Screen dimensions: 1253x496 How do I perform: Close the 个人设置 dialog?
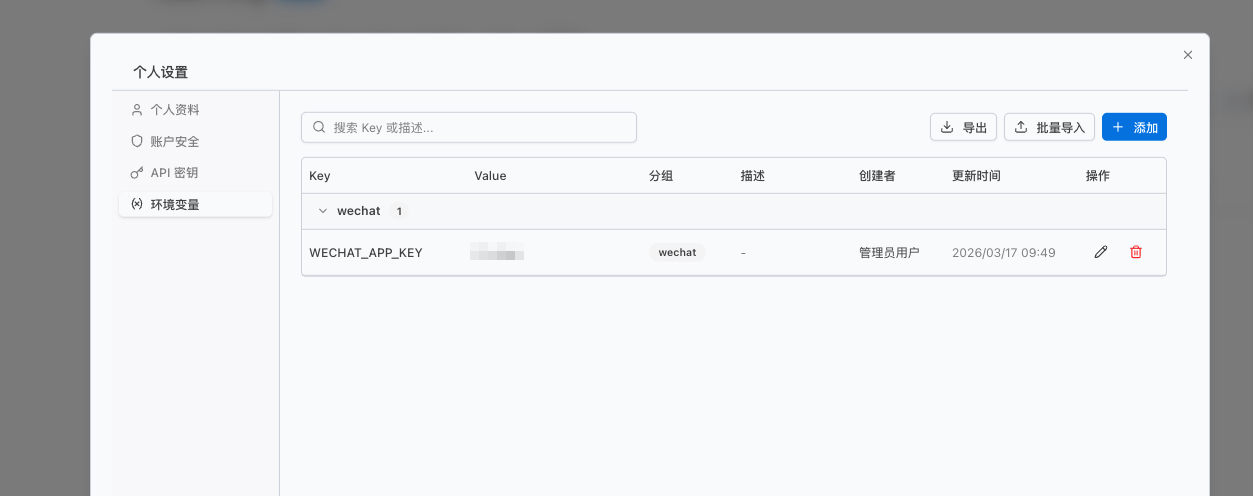pos(1188,55)
